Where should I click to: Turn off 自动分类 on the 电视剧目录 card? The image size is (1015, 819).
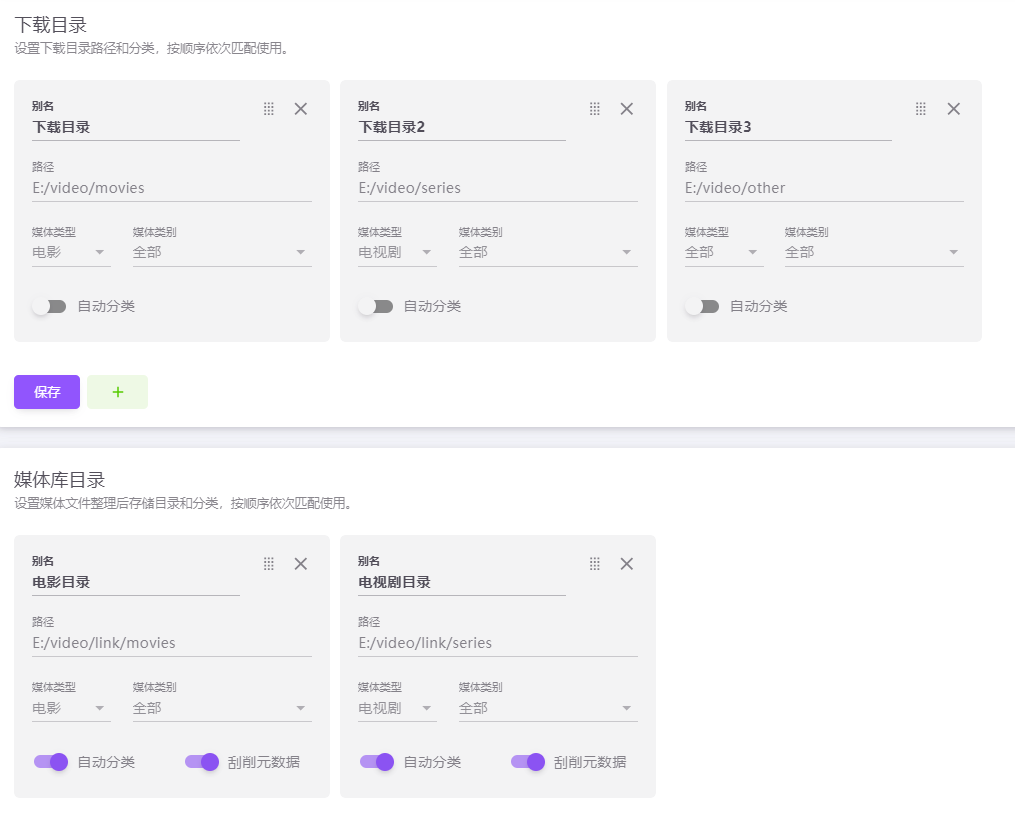coord(376,762)
